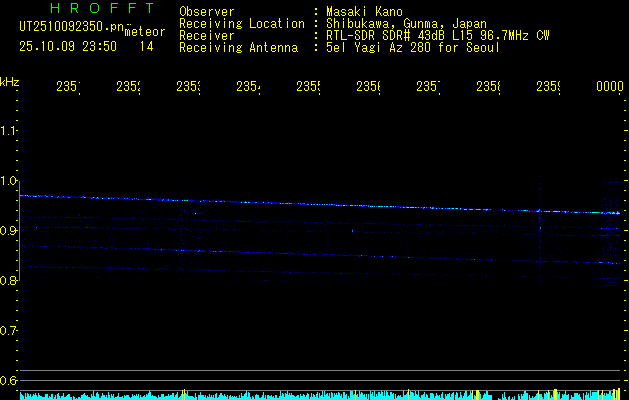
Task: Select the 0000 time axis marker
Action: pos(609,88)
